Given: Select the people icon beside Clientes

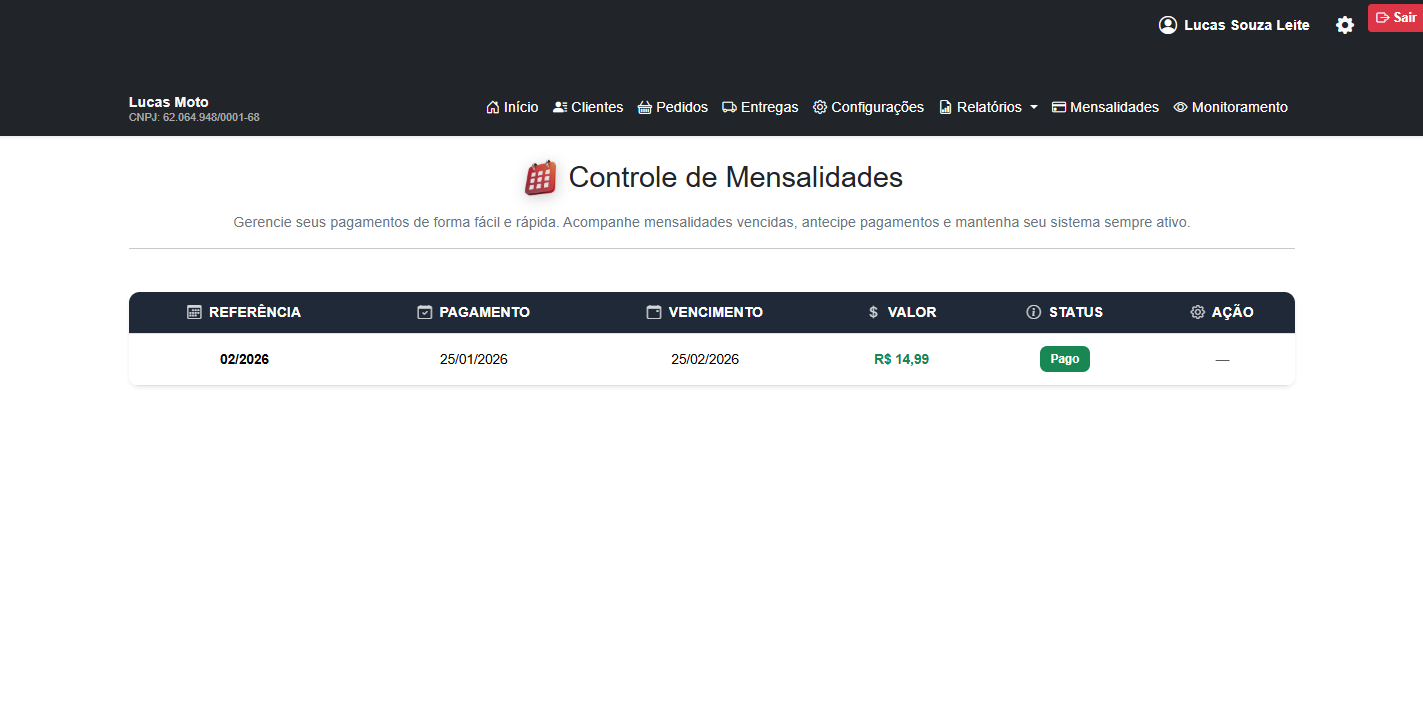Looking at the screenshot, I should click(558, 106).
